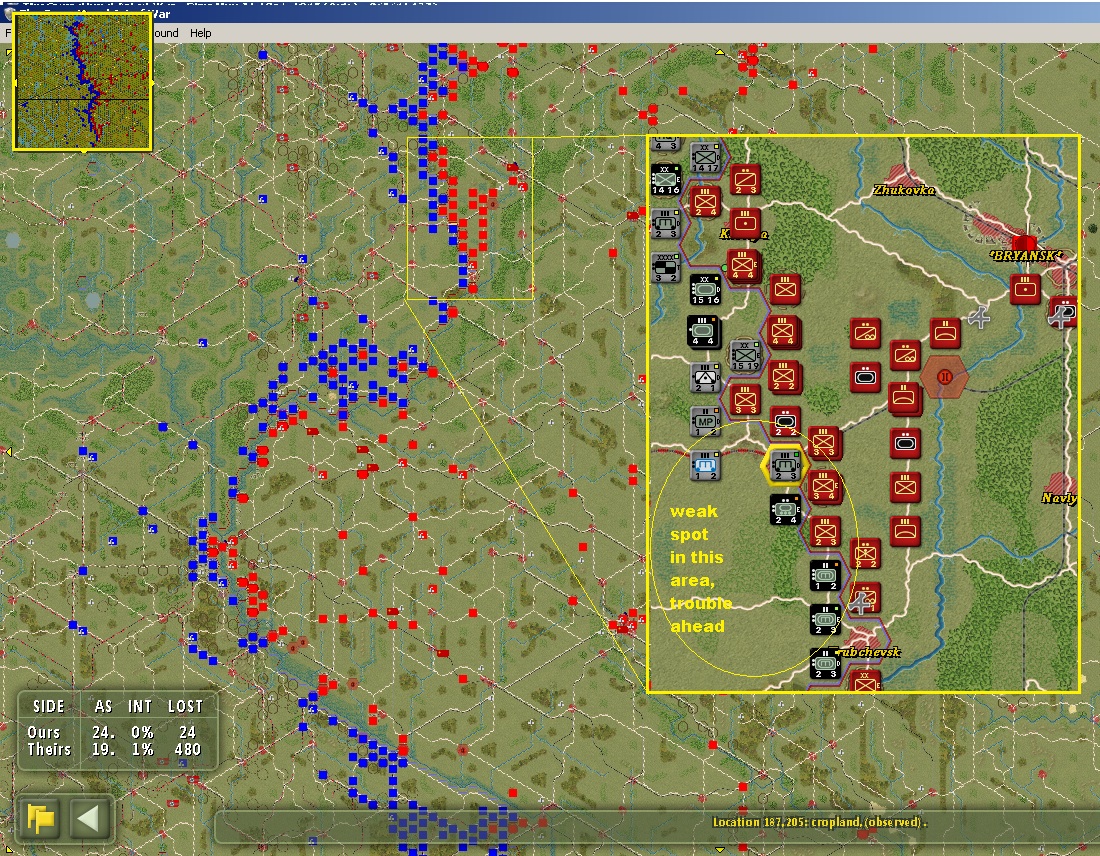Click the Navly town label
The height and width of the screenshot is (856, 1100).
click(x=1059, y=498)
